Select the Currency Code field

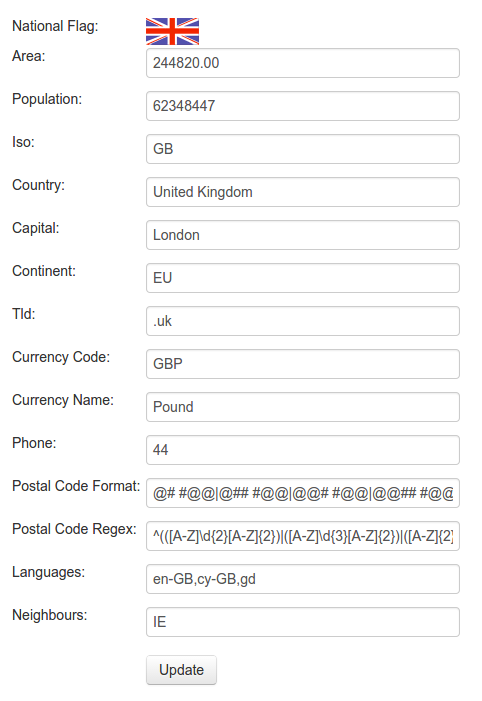(303, 363)
